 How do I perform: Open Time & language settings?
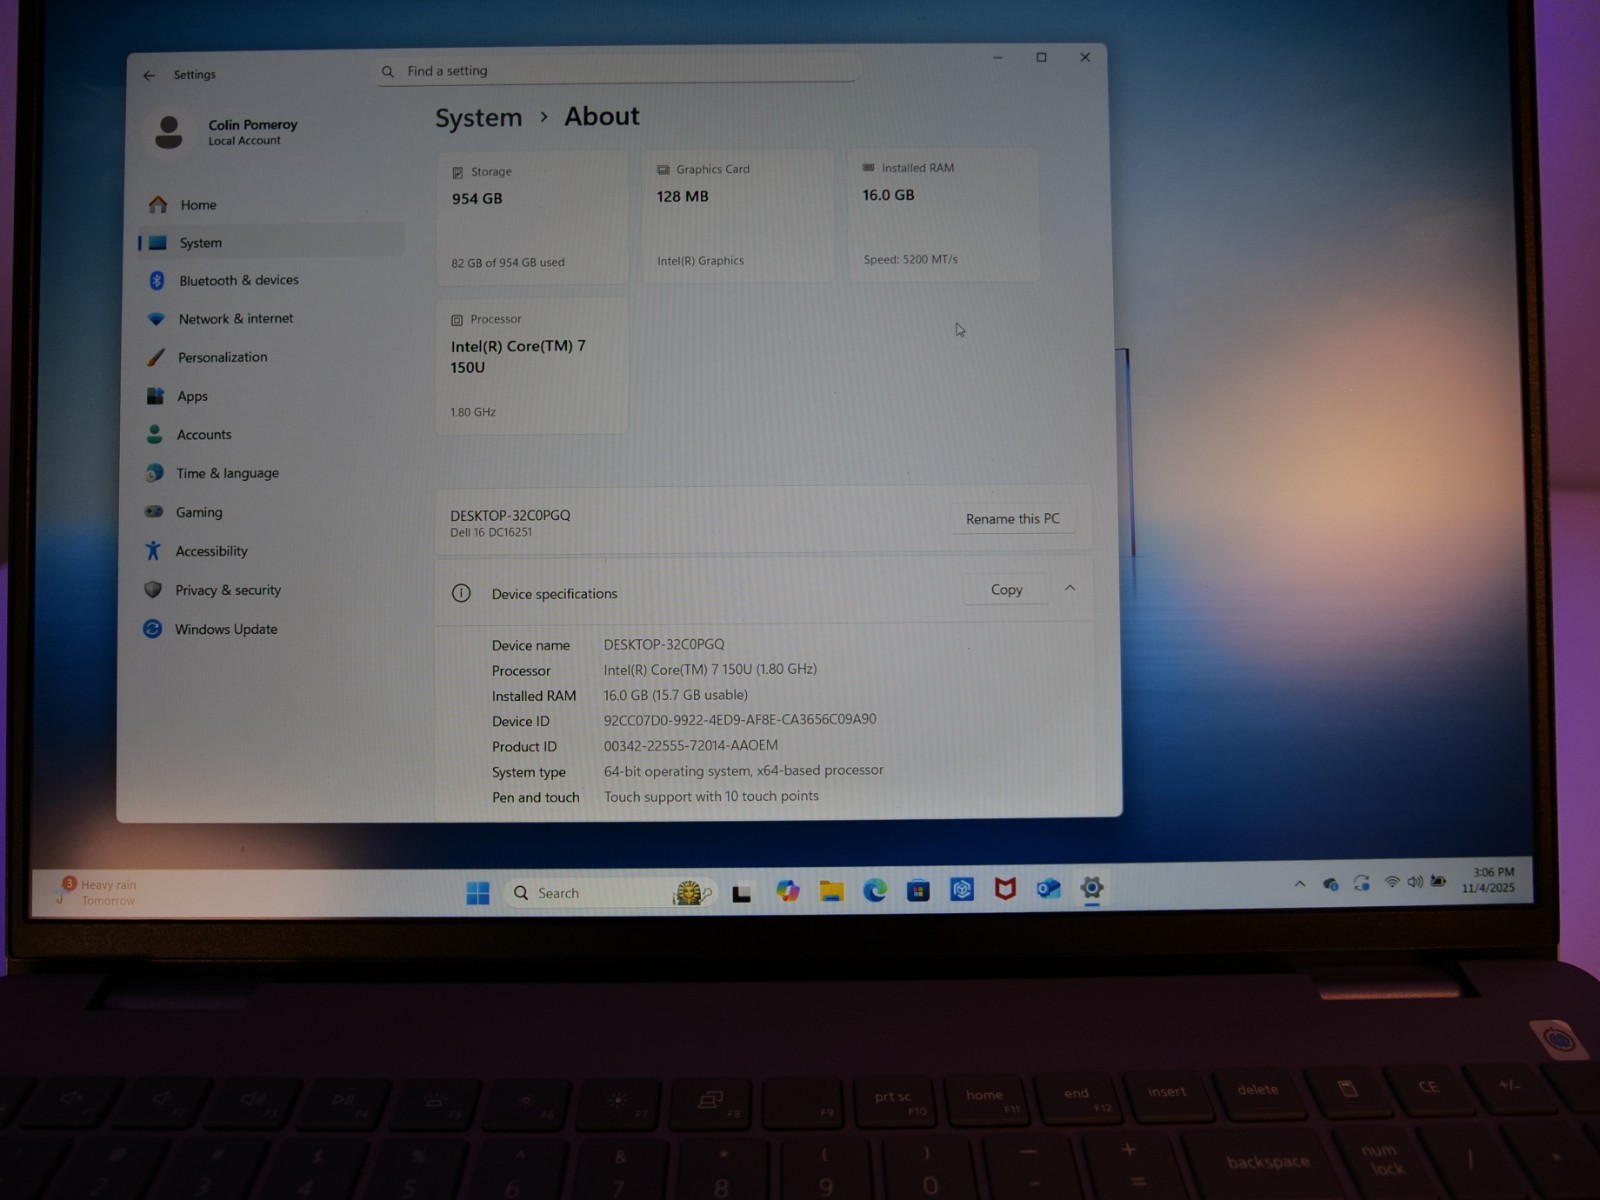(270, 473)
